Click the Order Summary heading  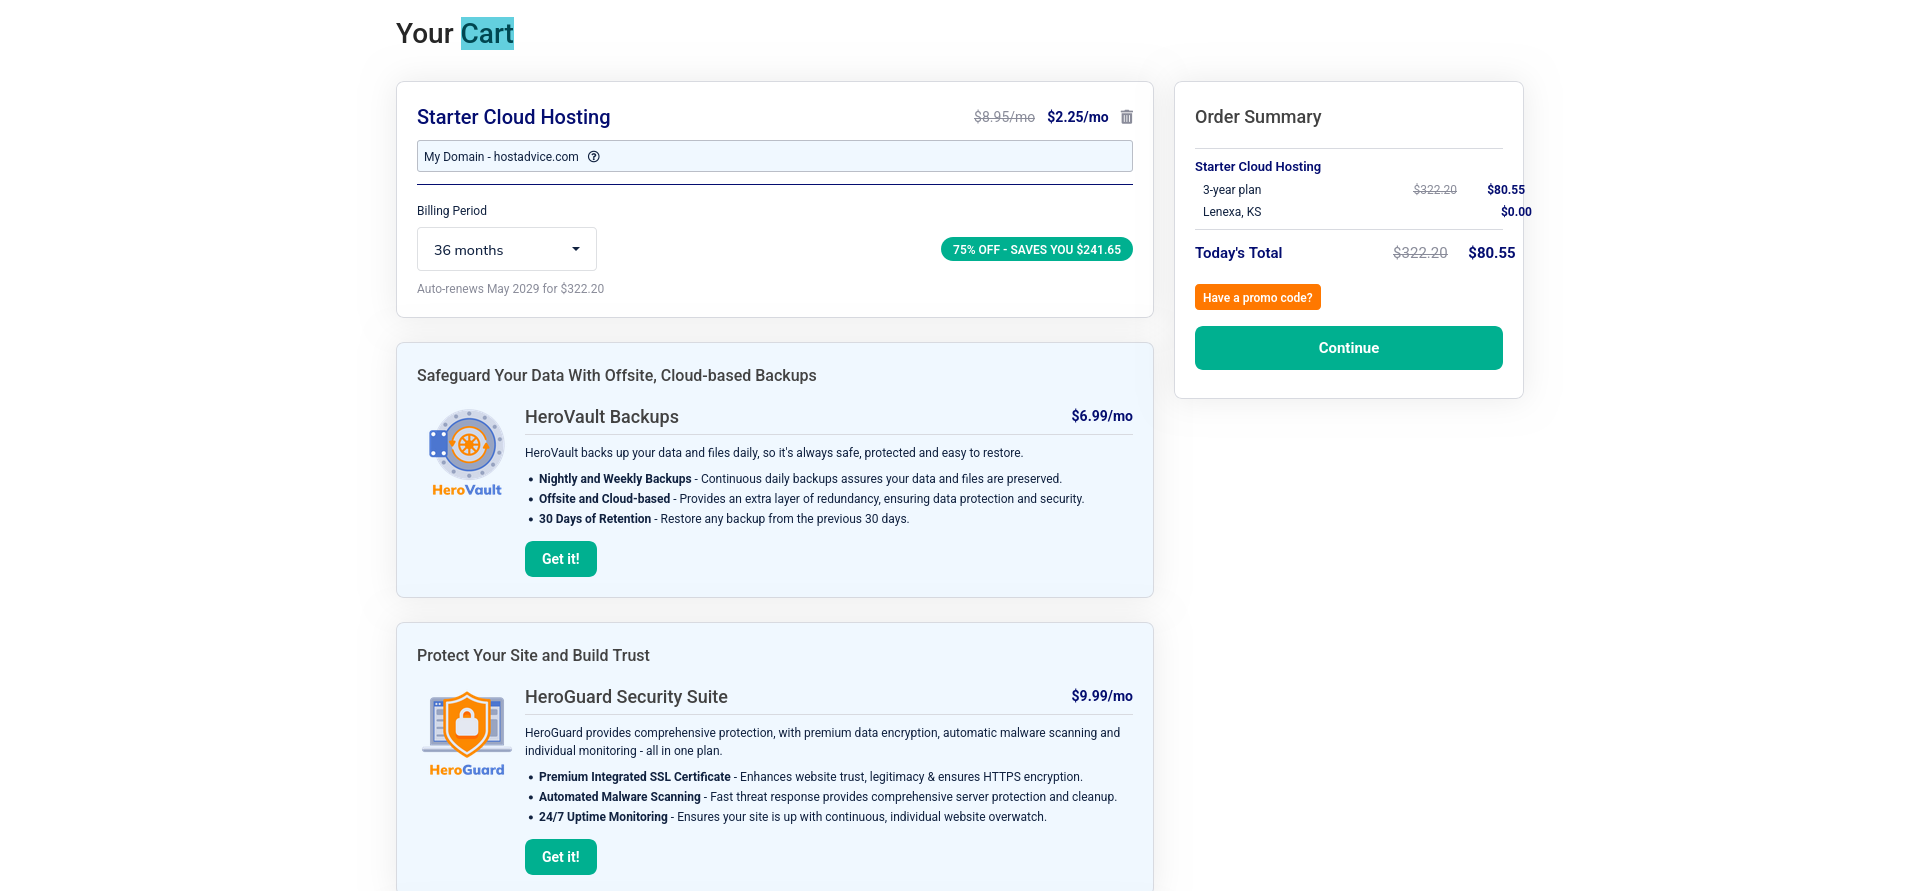(1258, 117)
